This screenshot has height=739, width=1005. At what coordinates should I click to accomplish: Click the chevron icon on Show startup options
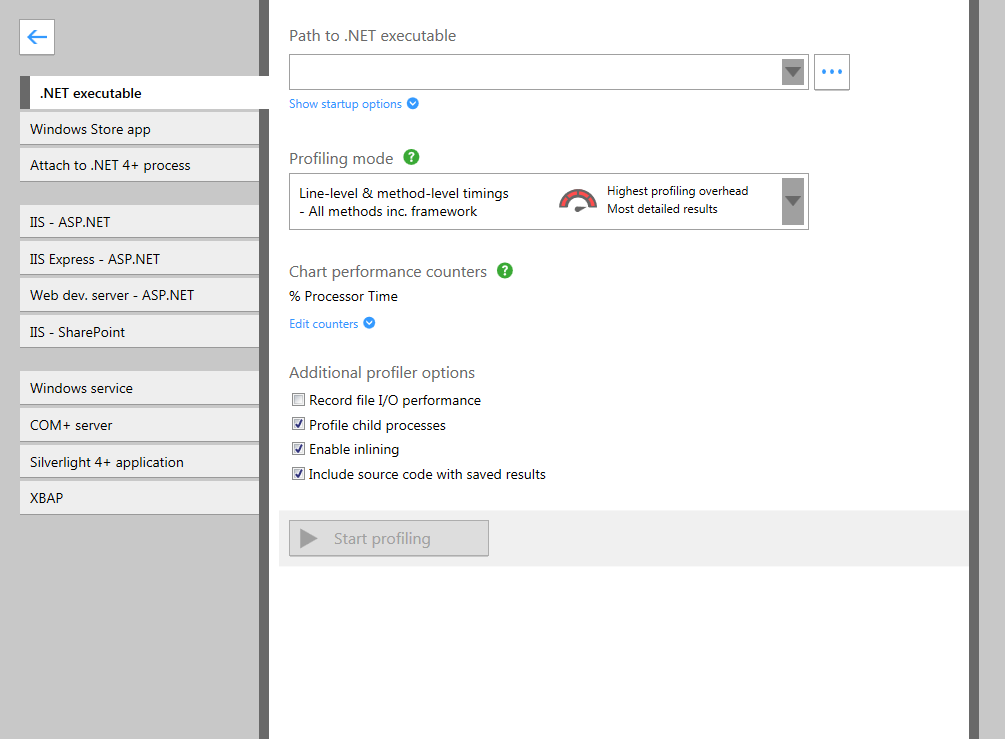click(414, 103)
